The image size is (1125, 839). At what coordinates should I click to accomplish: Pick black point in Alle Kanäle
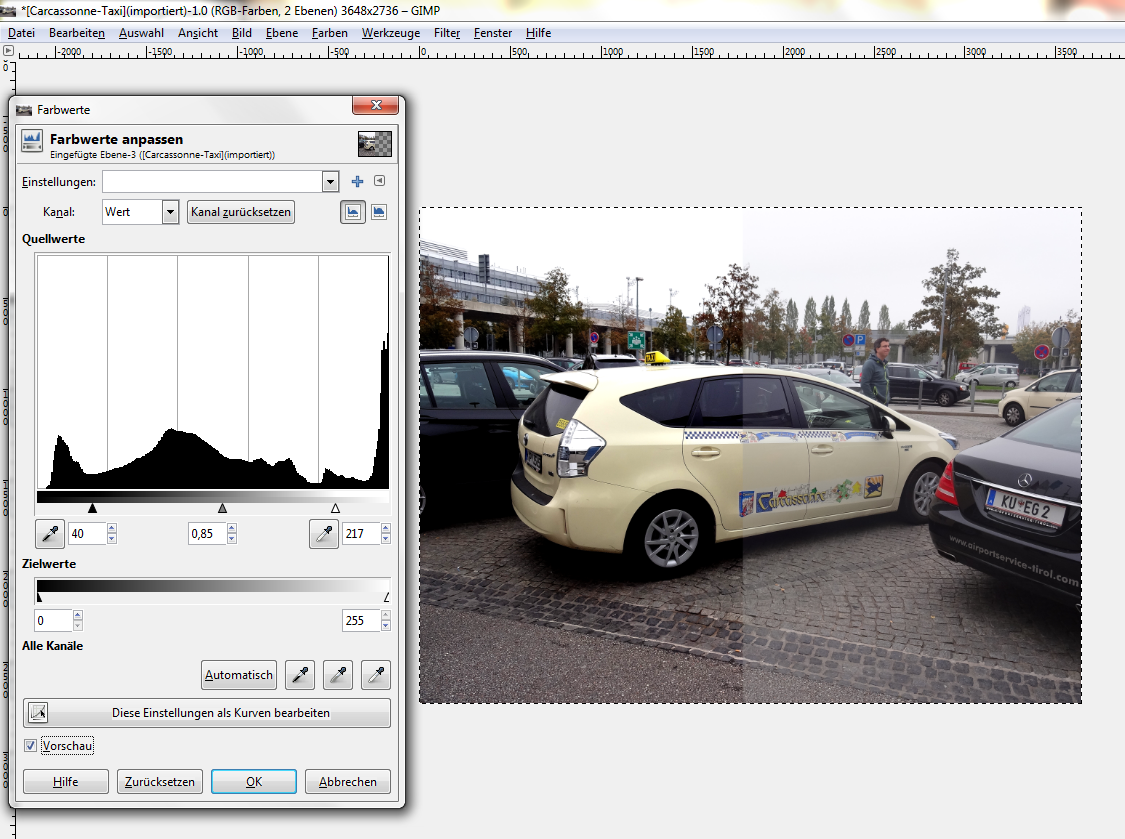tap(300, 675)
